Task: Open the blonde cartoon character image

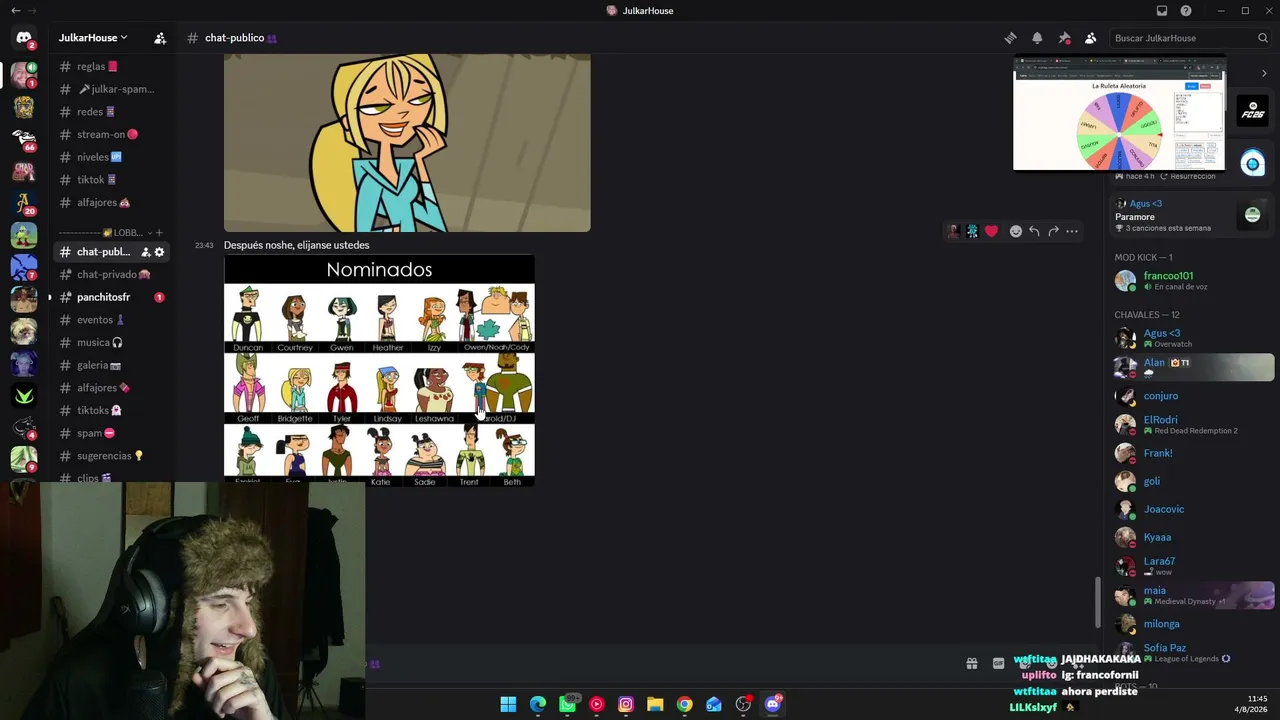Action: [x=407, y=143]
